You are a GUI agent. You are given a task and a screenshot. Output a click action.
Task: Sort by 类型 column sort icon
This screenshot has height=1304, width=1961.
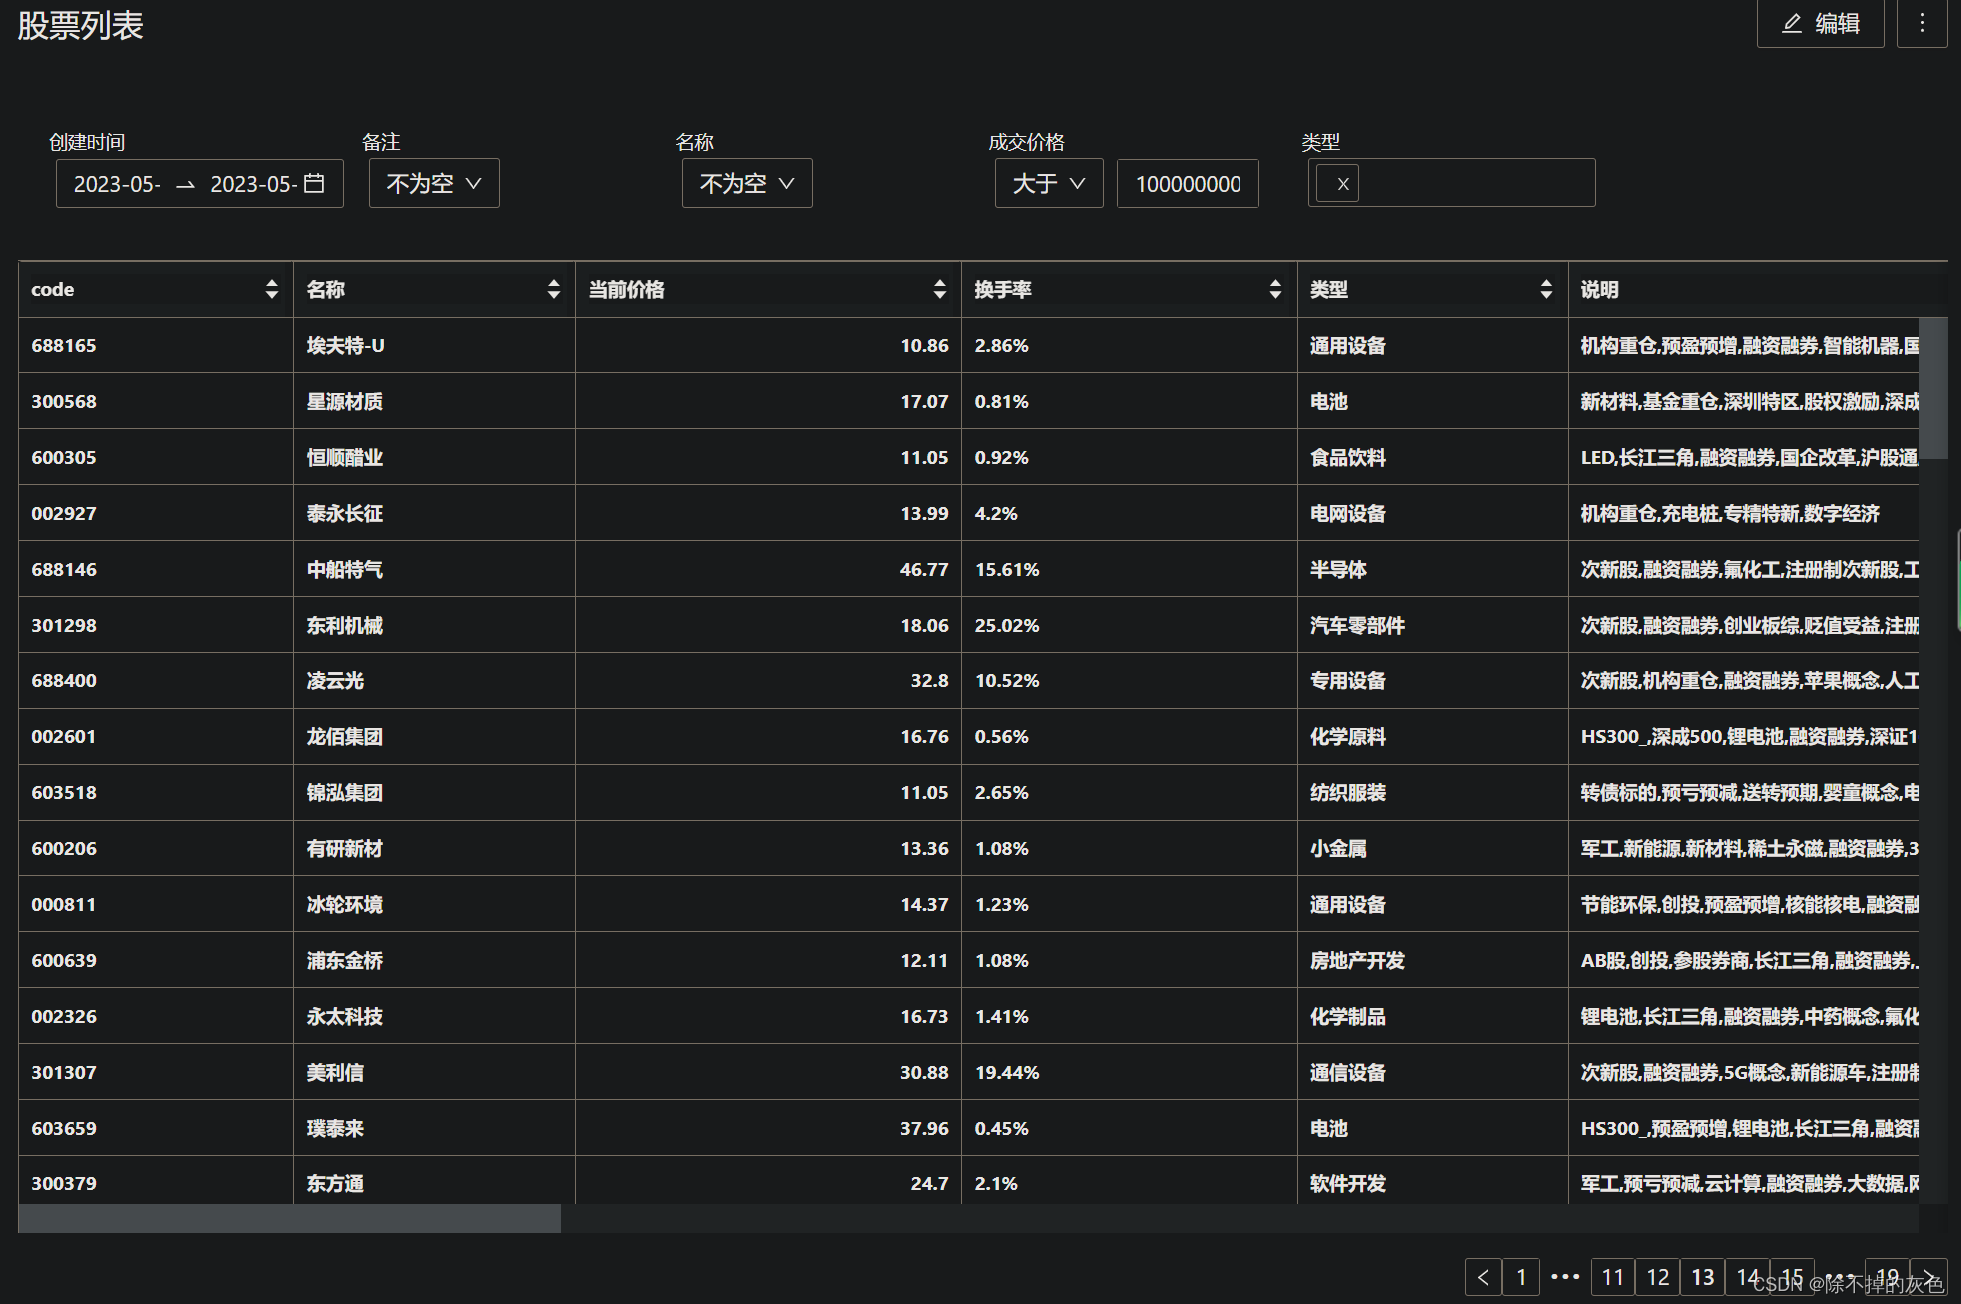coord(1546,289)
